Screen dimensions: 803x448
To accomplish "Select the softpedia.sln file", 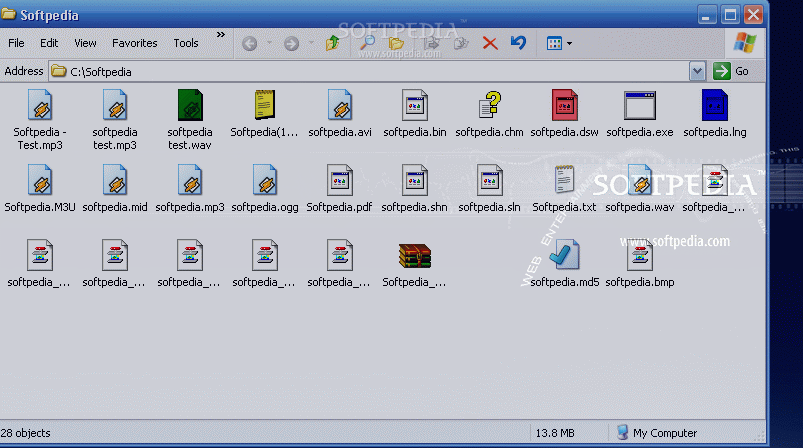I will pyautogui.click(x=490, y=188).
